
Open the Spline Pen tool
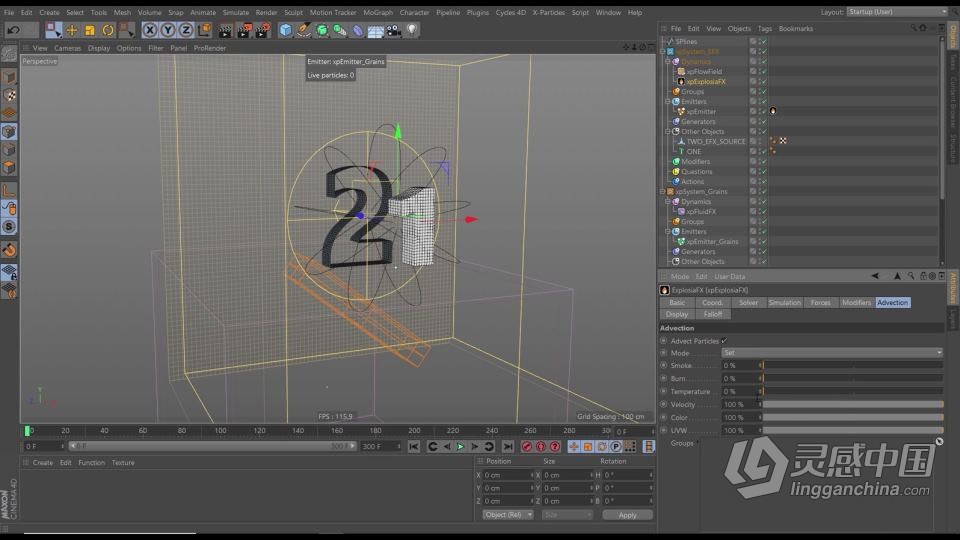pyautogui.click(x=304, y=30)
